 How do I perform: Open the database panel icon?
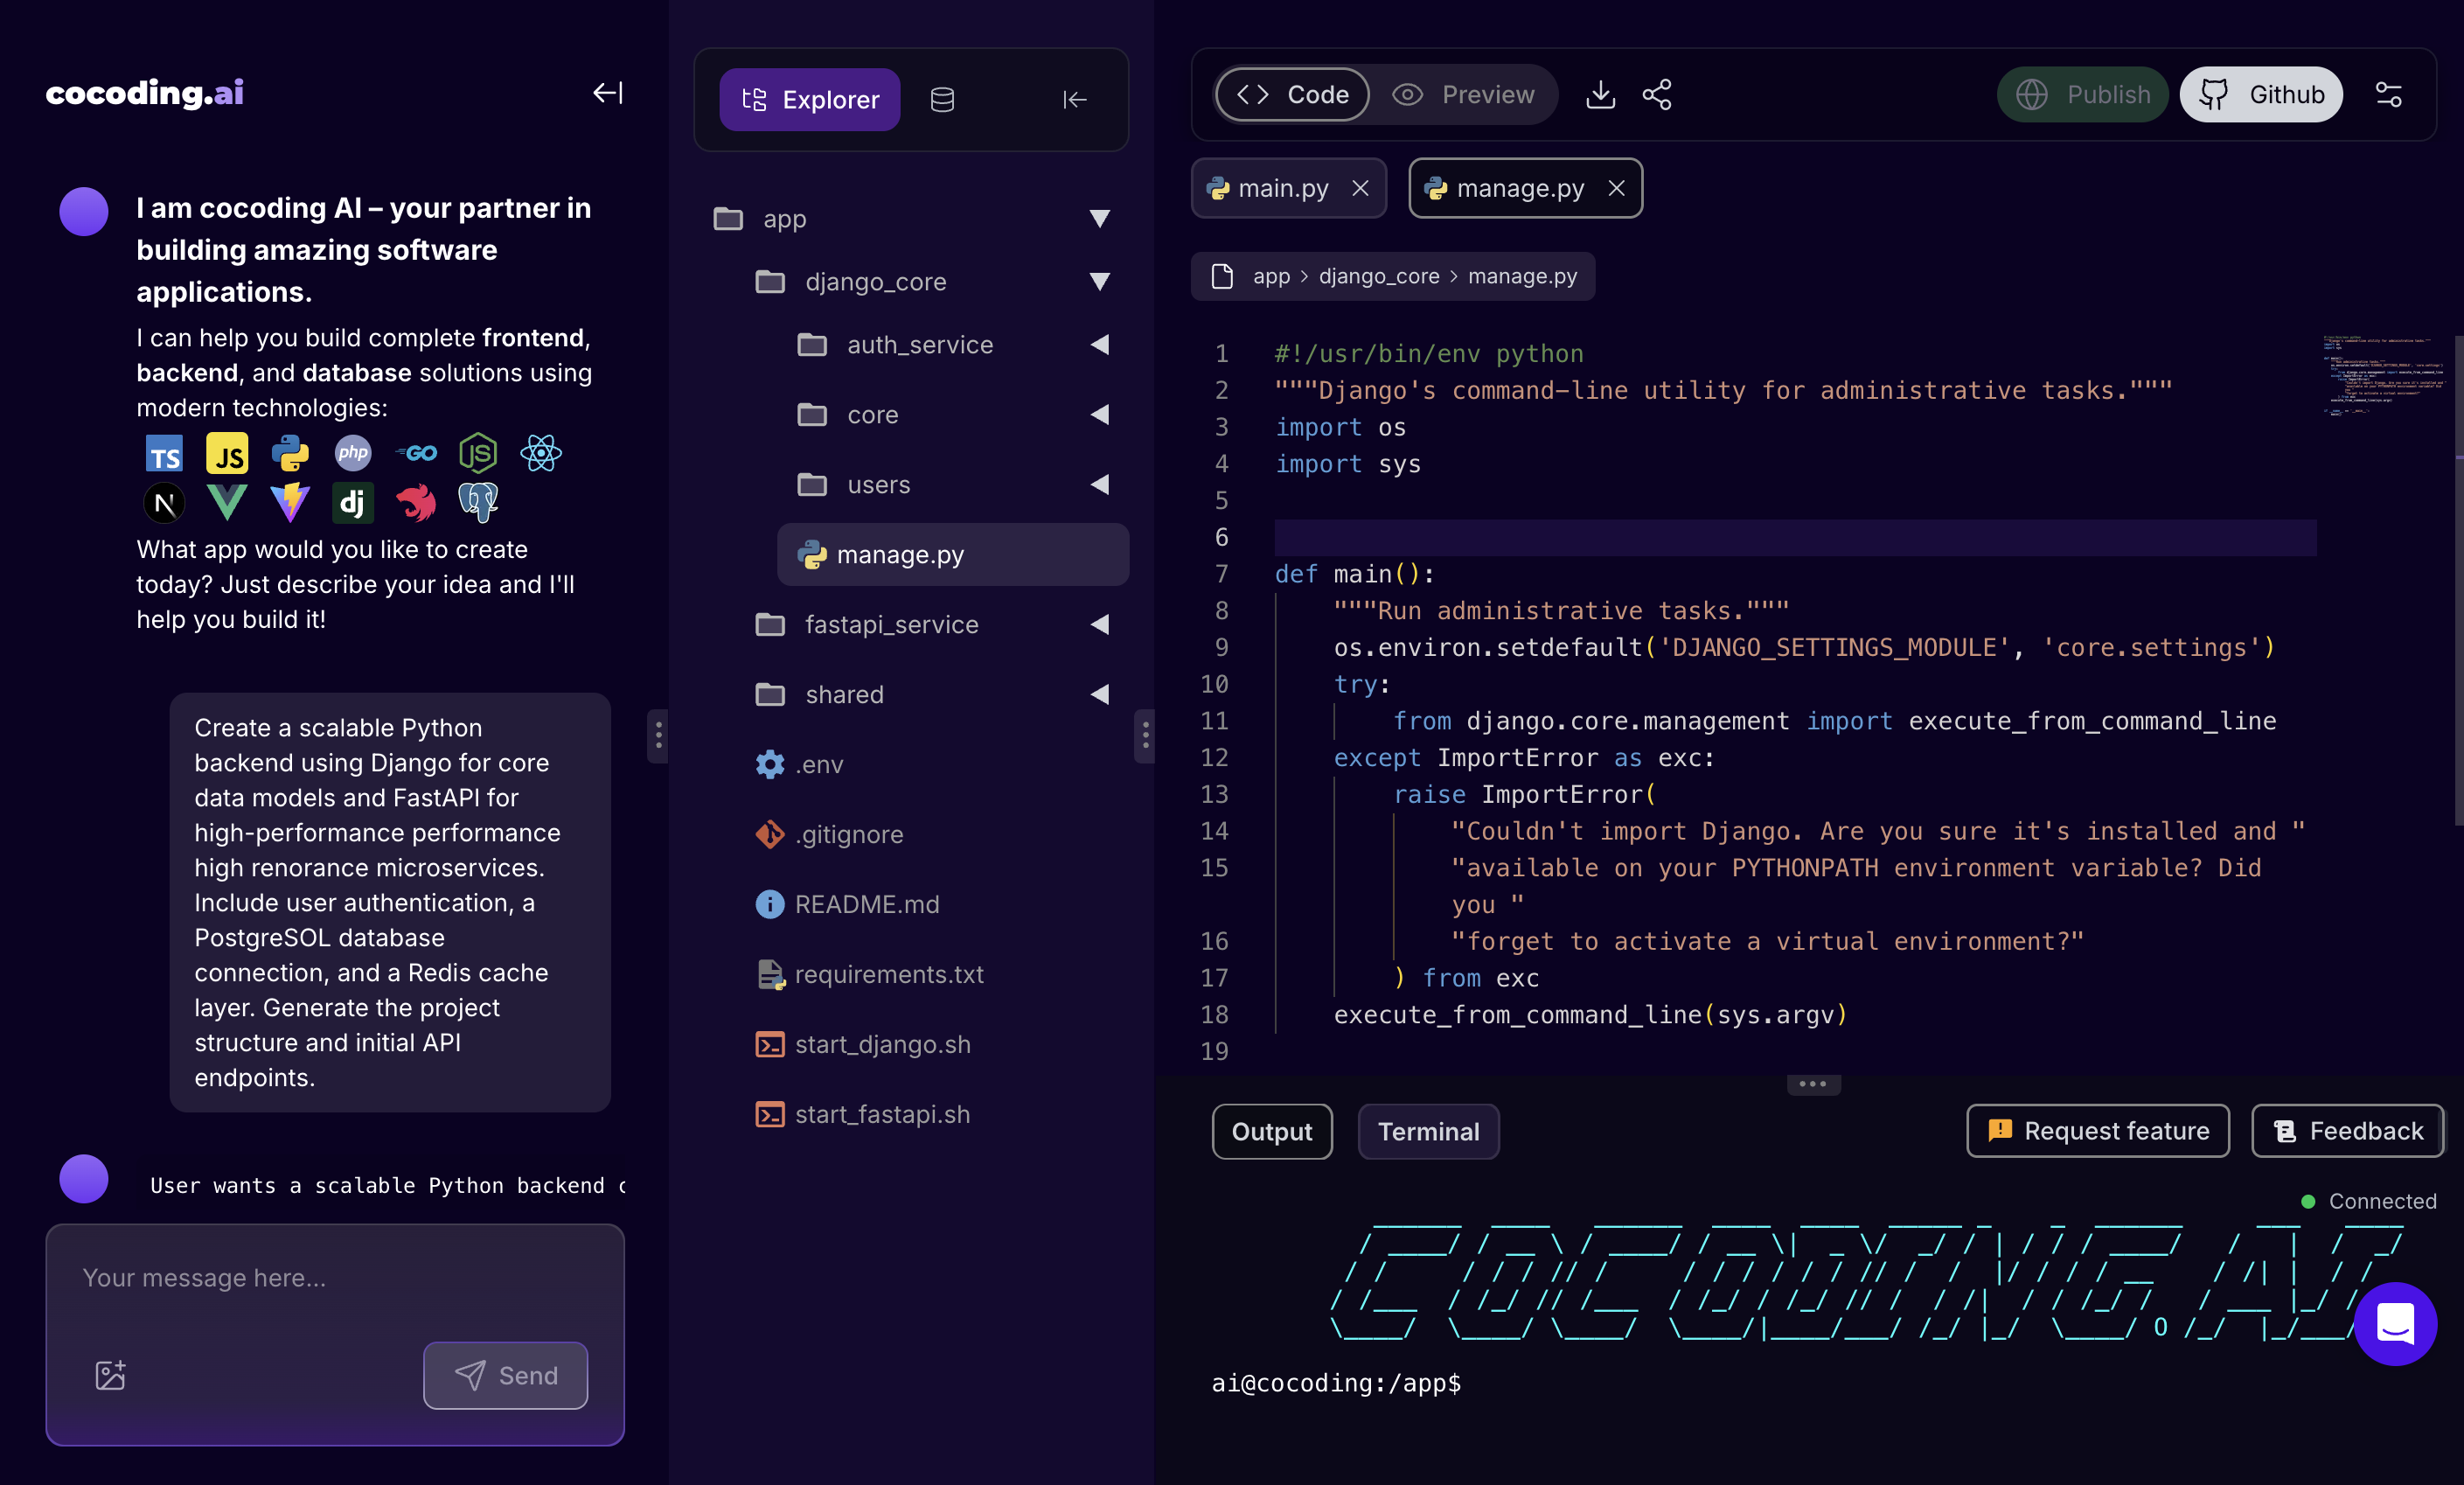click(x=942, y=100)
